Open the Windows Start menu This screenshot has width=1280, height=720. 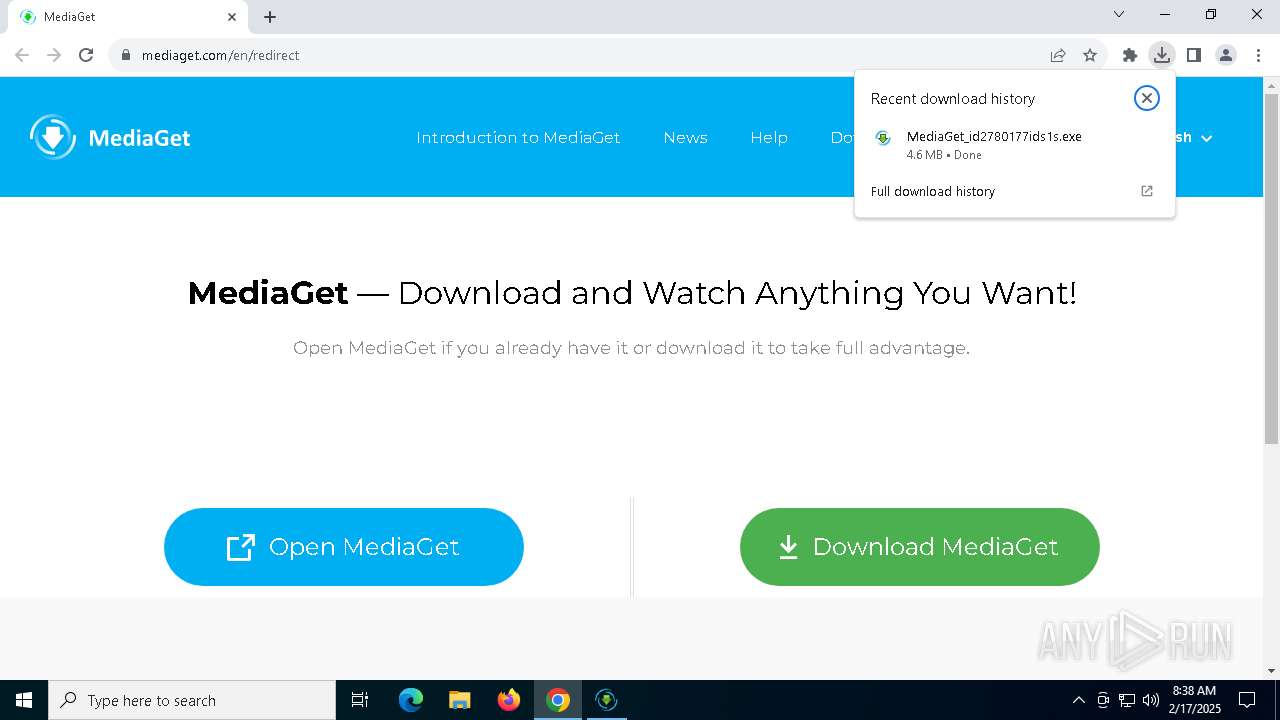(24, 700)
